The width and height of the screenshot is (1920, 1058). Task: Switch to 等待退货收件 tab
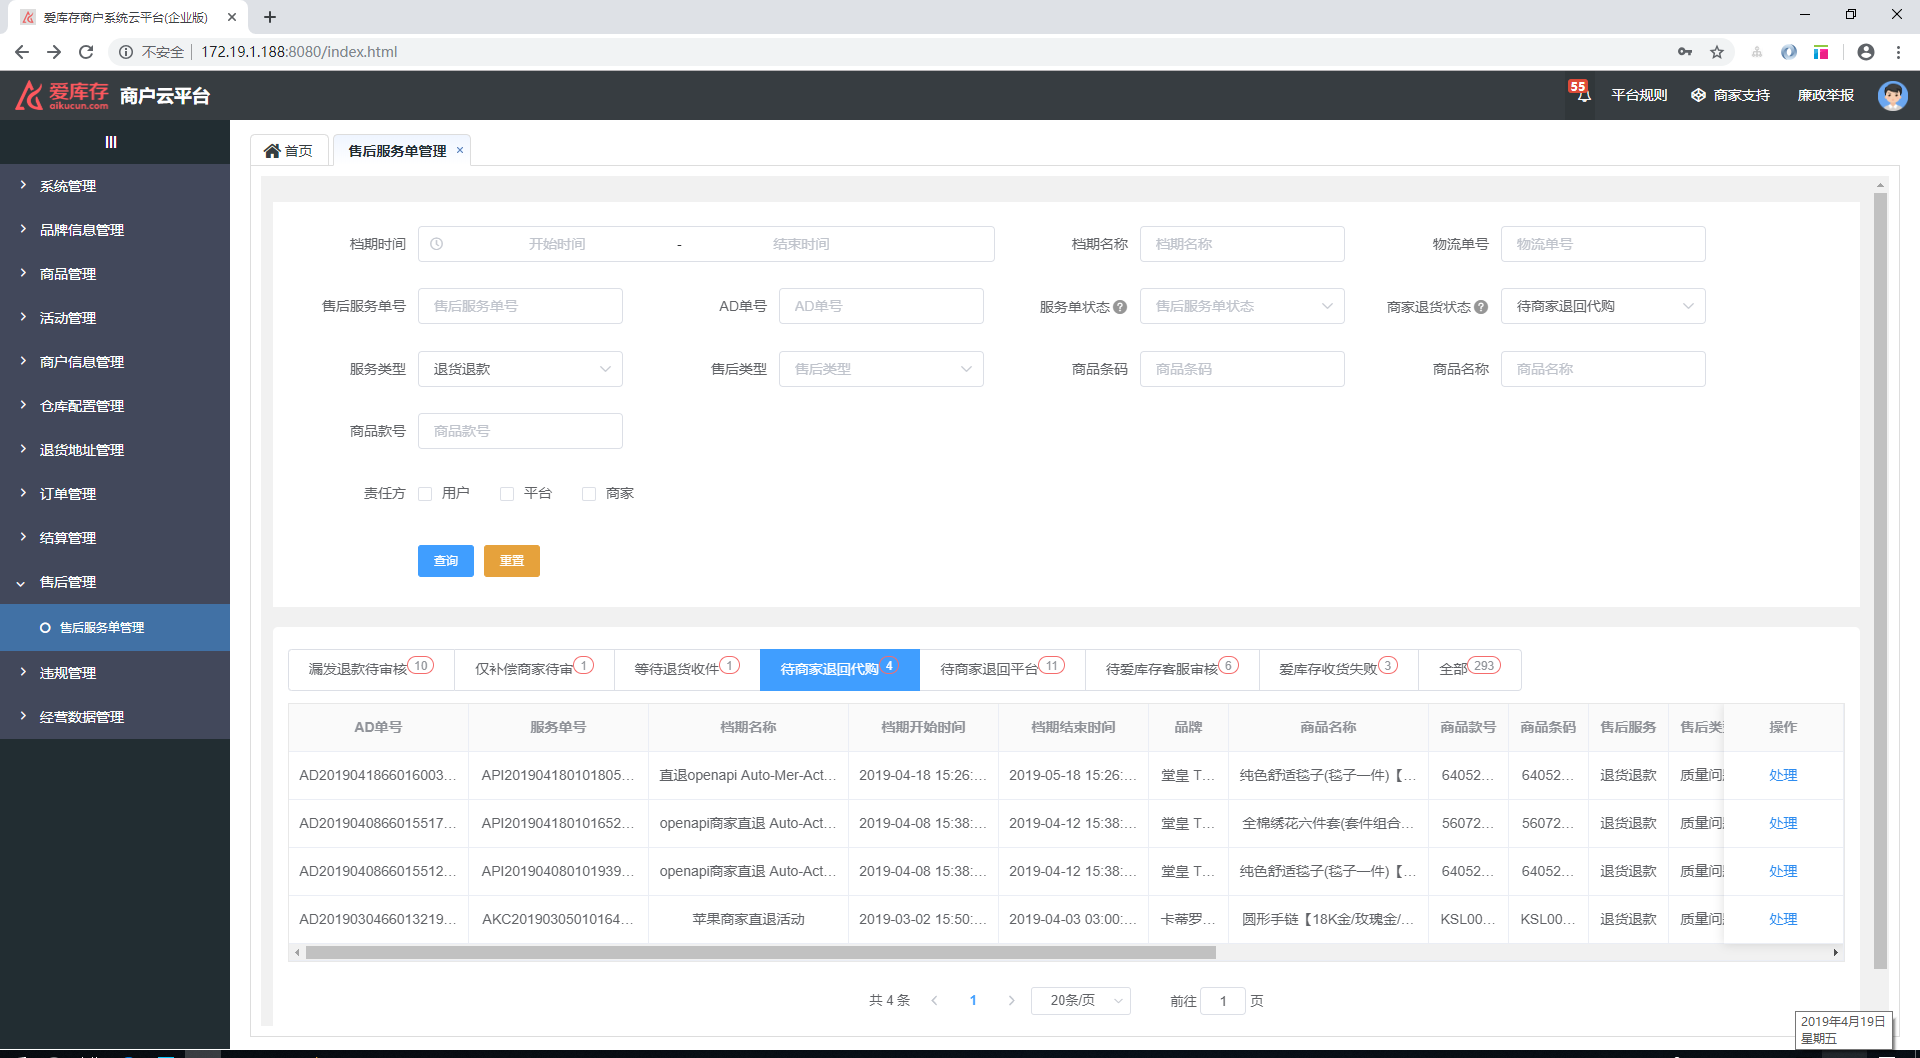pyautogui.click(x=687, y=669)
